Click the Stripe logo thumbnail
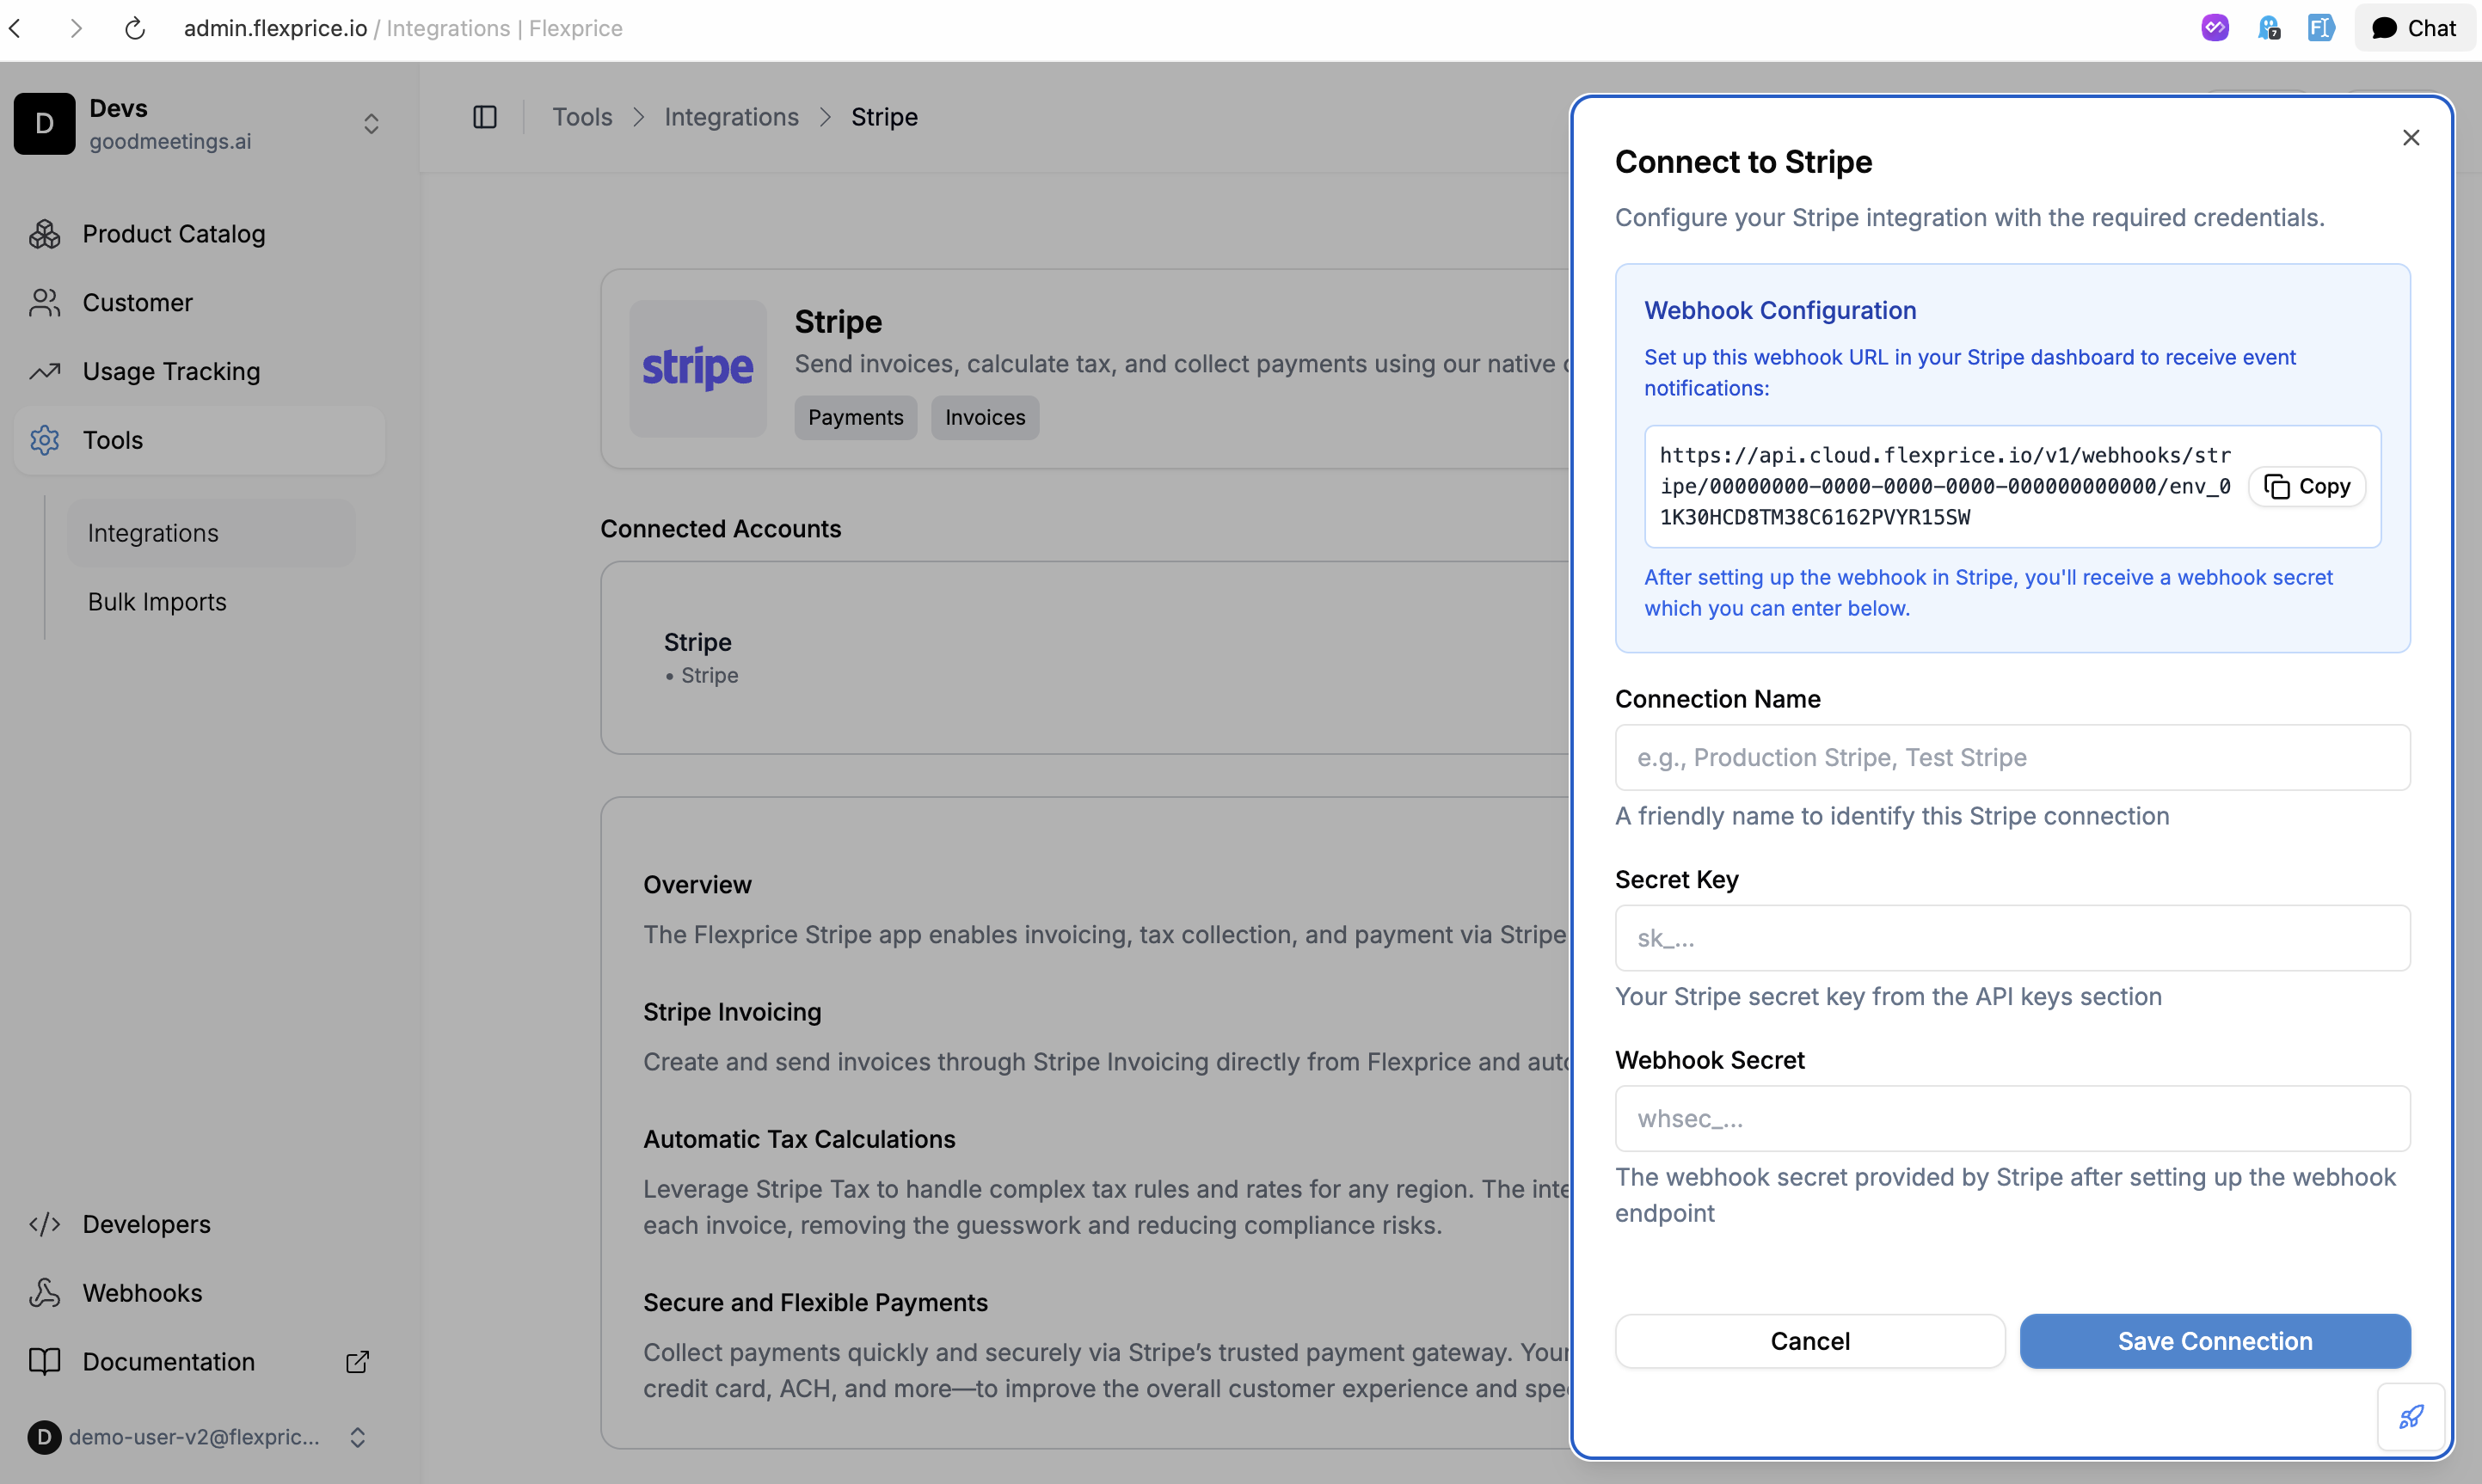 coord(697,368)
